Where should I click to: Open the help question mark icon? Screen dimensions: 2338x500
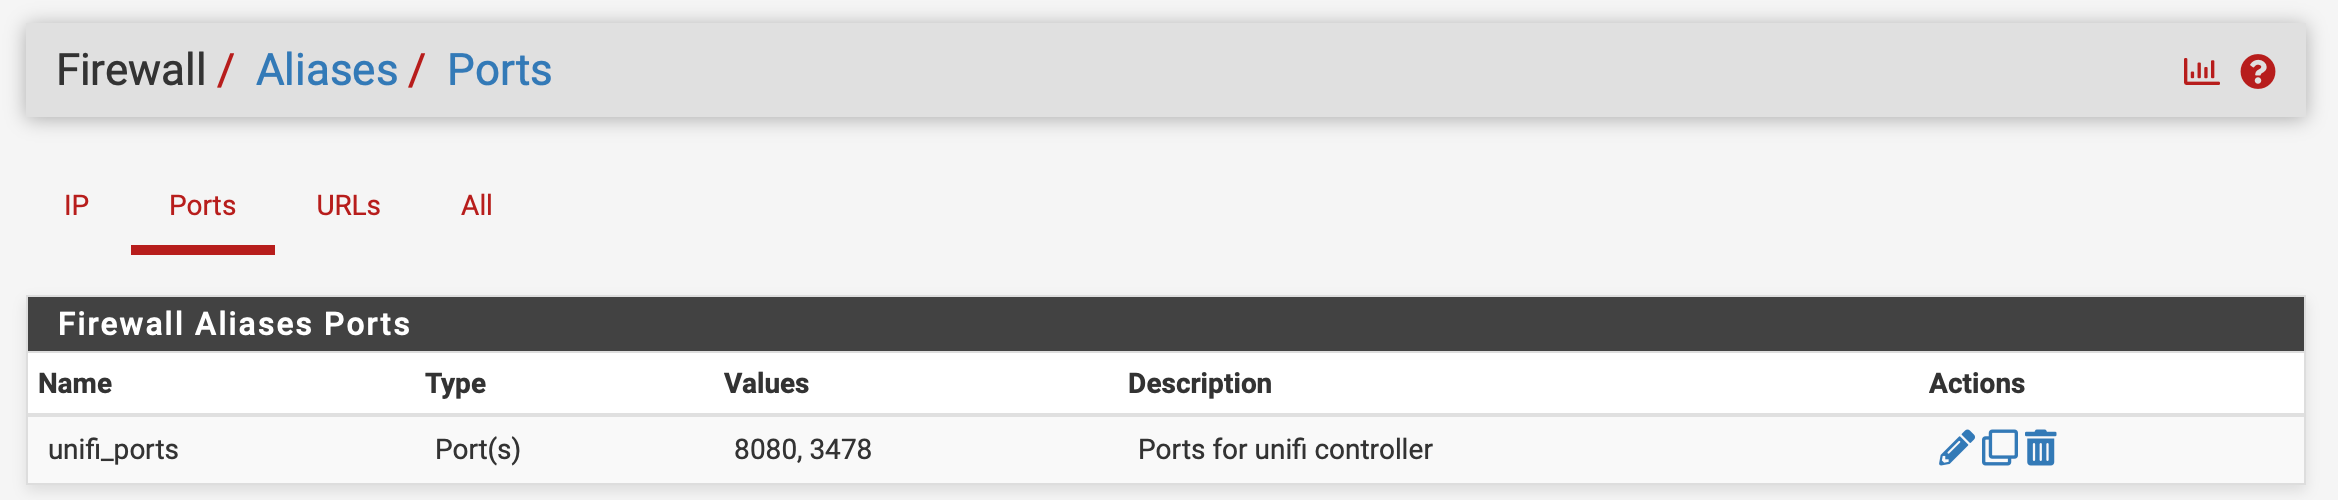(2258, 71)
